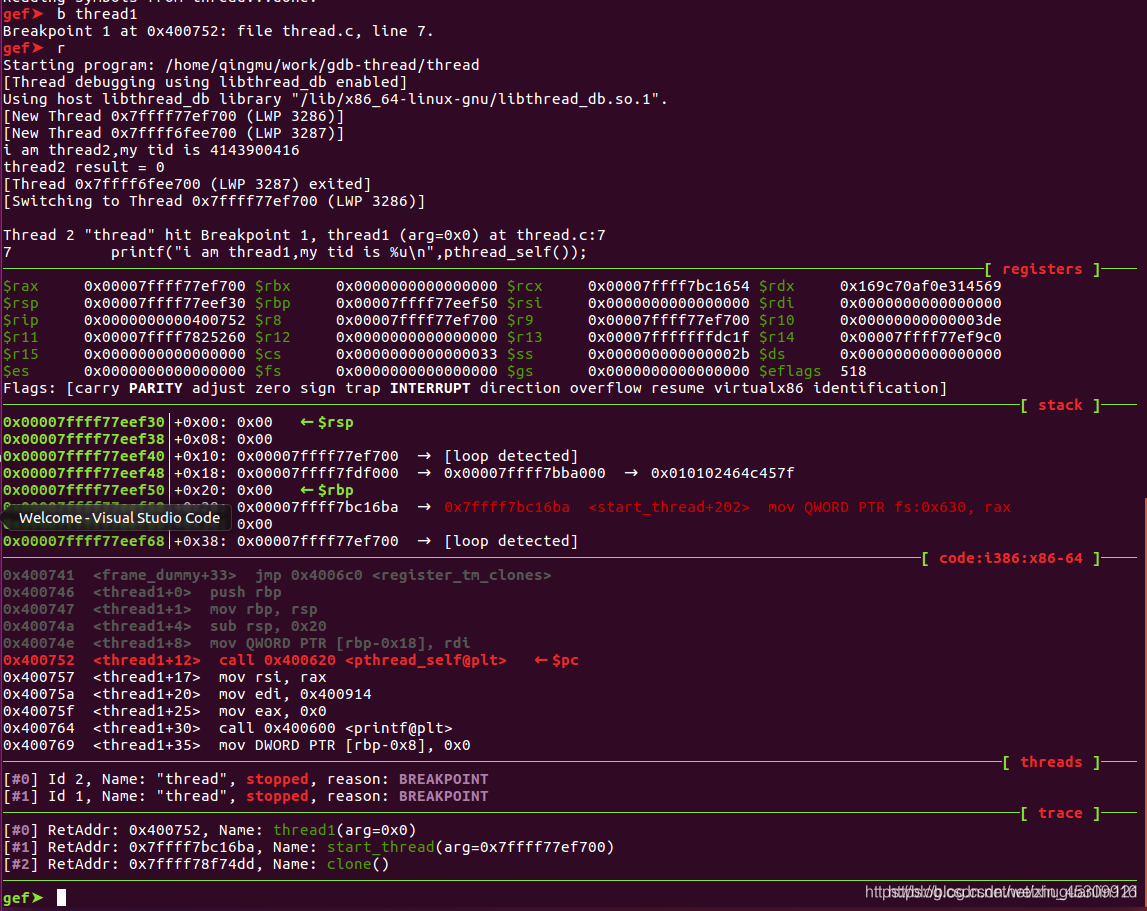
Task: Click the '← $pc' marker
Action: click(556, 660)
